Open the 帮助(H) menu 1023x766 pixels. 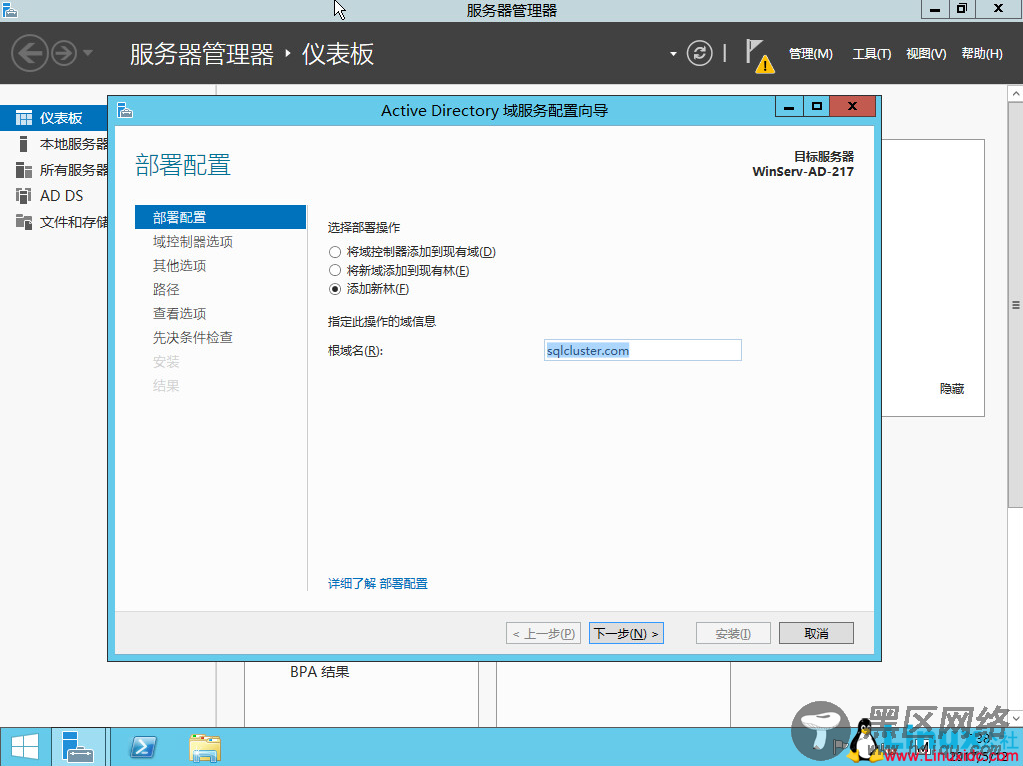(982, 54)
